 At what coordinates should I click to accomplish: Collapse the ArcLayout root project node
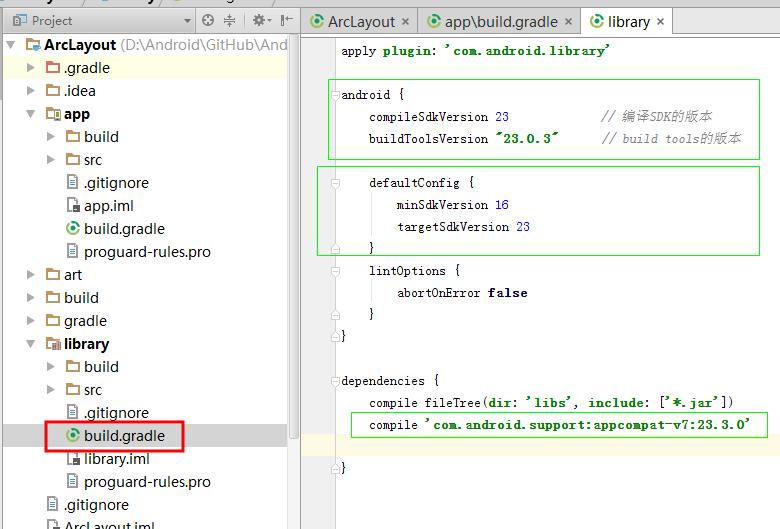coord(11,45)
